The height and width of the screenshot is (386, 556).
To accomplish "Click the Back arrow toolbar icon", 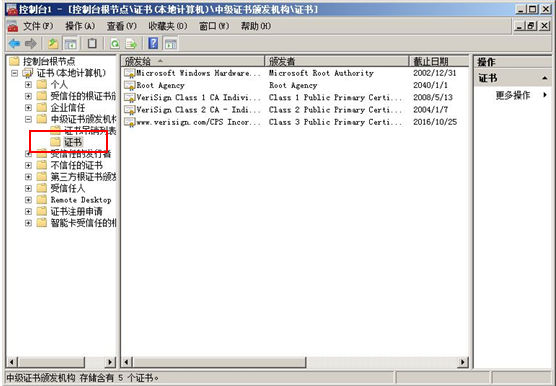I will pos(14,44).
